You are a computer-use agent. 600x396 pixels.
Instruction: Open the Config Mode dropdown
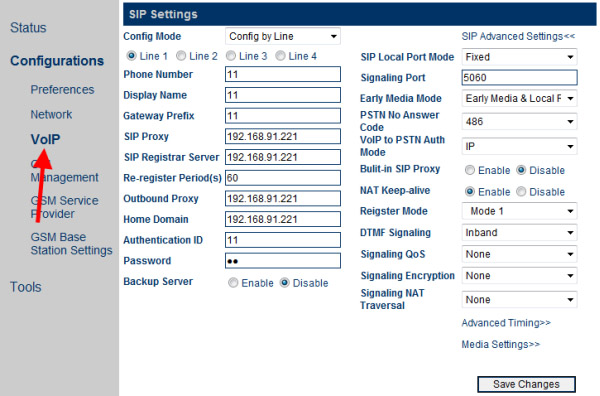(x=283, y=36)
